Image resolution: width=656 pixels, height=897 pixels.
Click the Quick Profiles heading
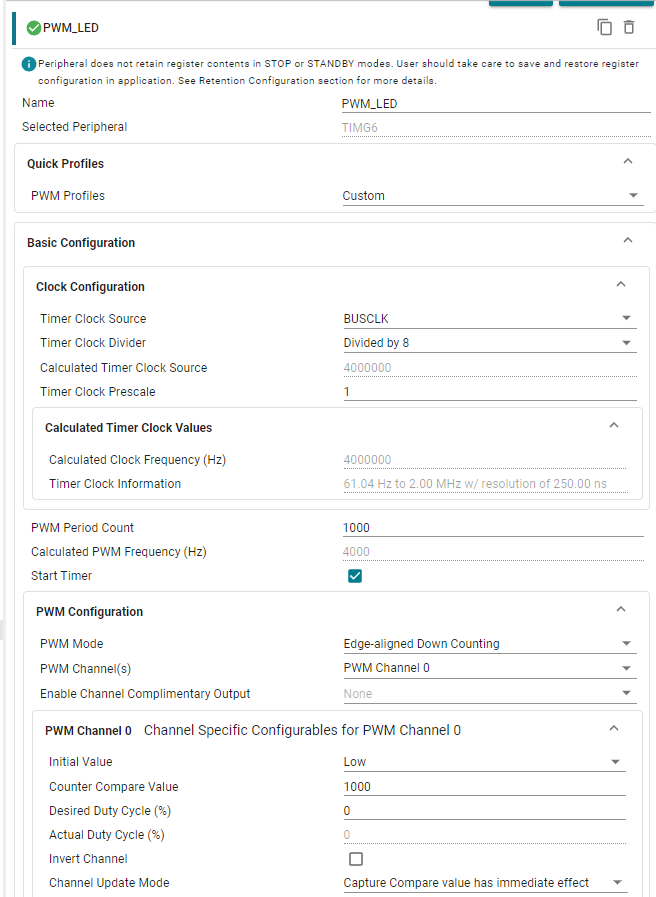click(x=65, y=164)
